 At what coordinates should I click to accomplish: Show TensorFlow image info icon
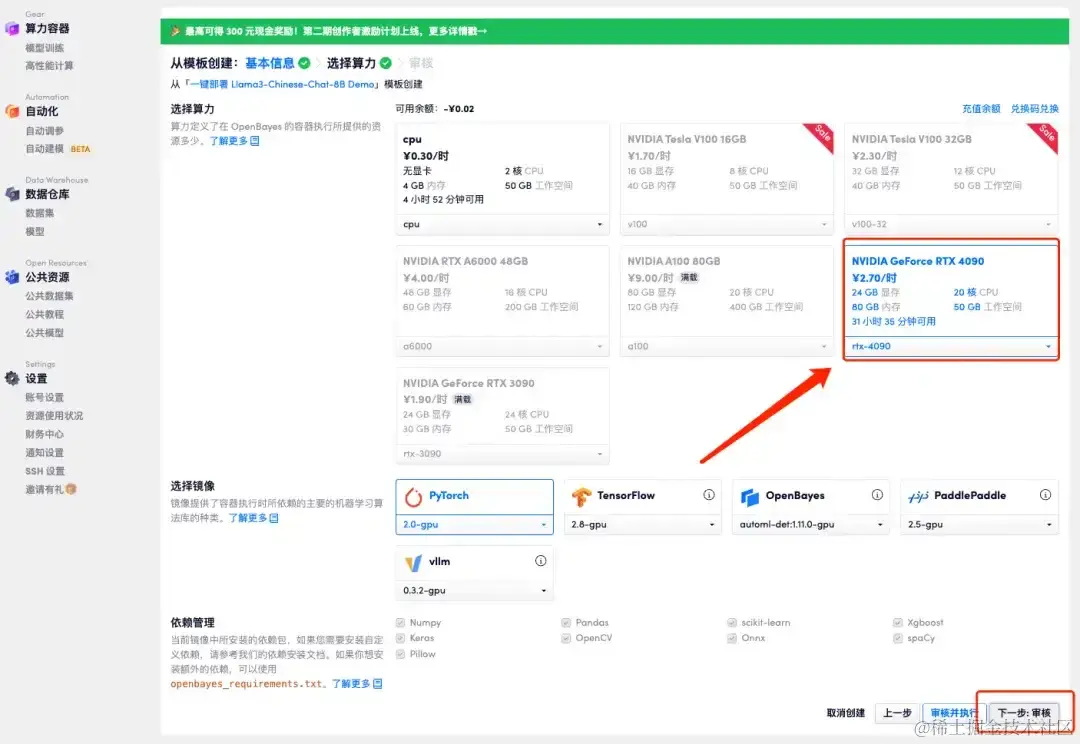click(x=709, y=495)
